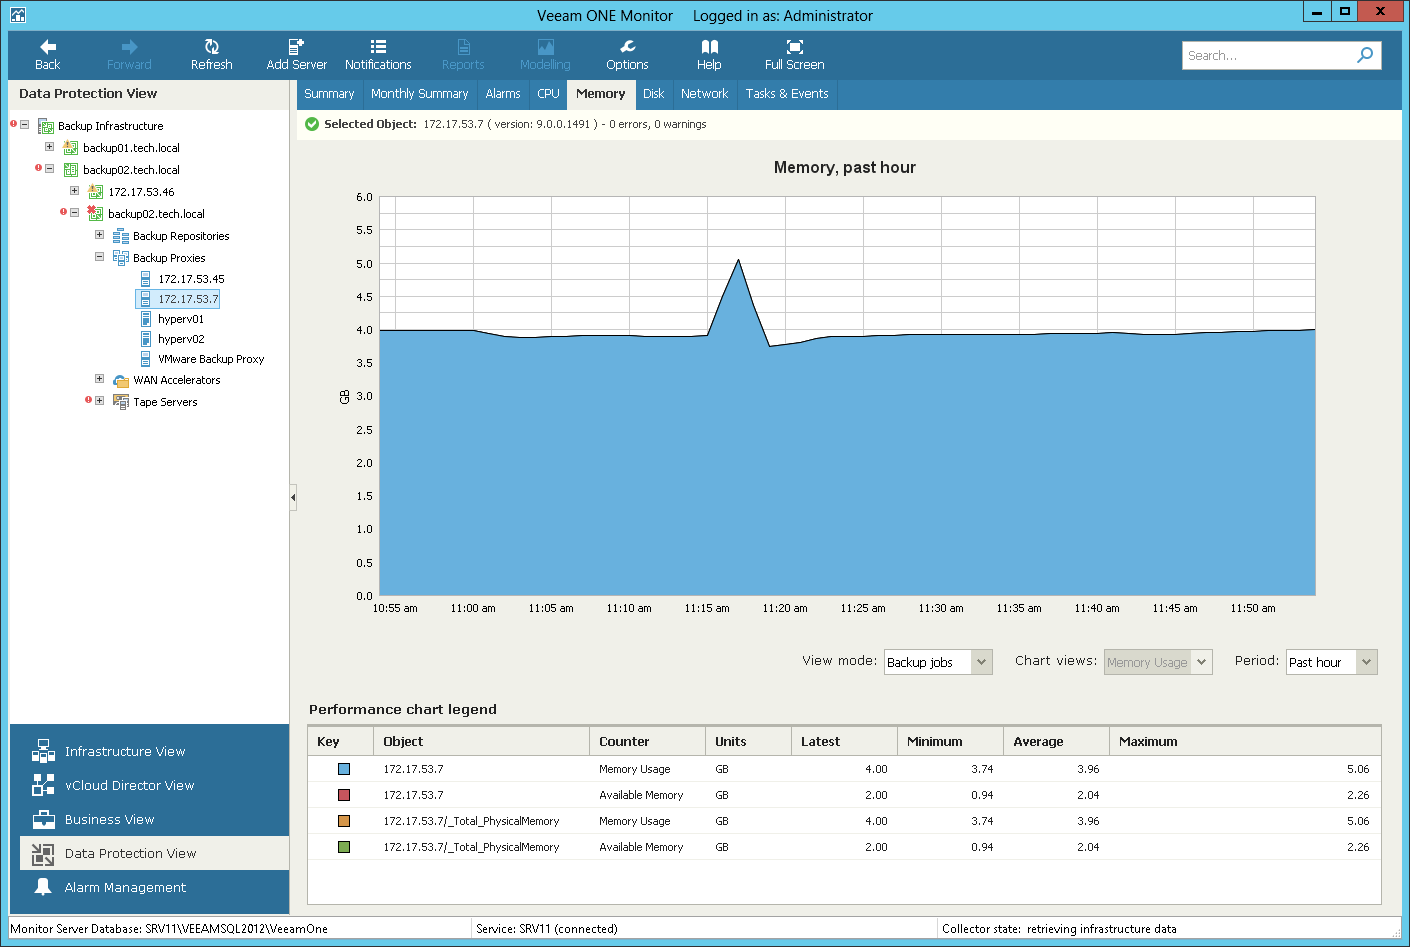The image size is (1410, 947).
Task: Sort legend by Average column header
Action: (x=1056, y=741)
